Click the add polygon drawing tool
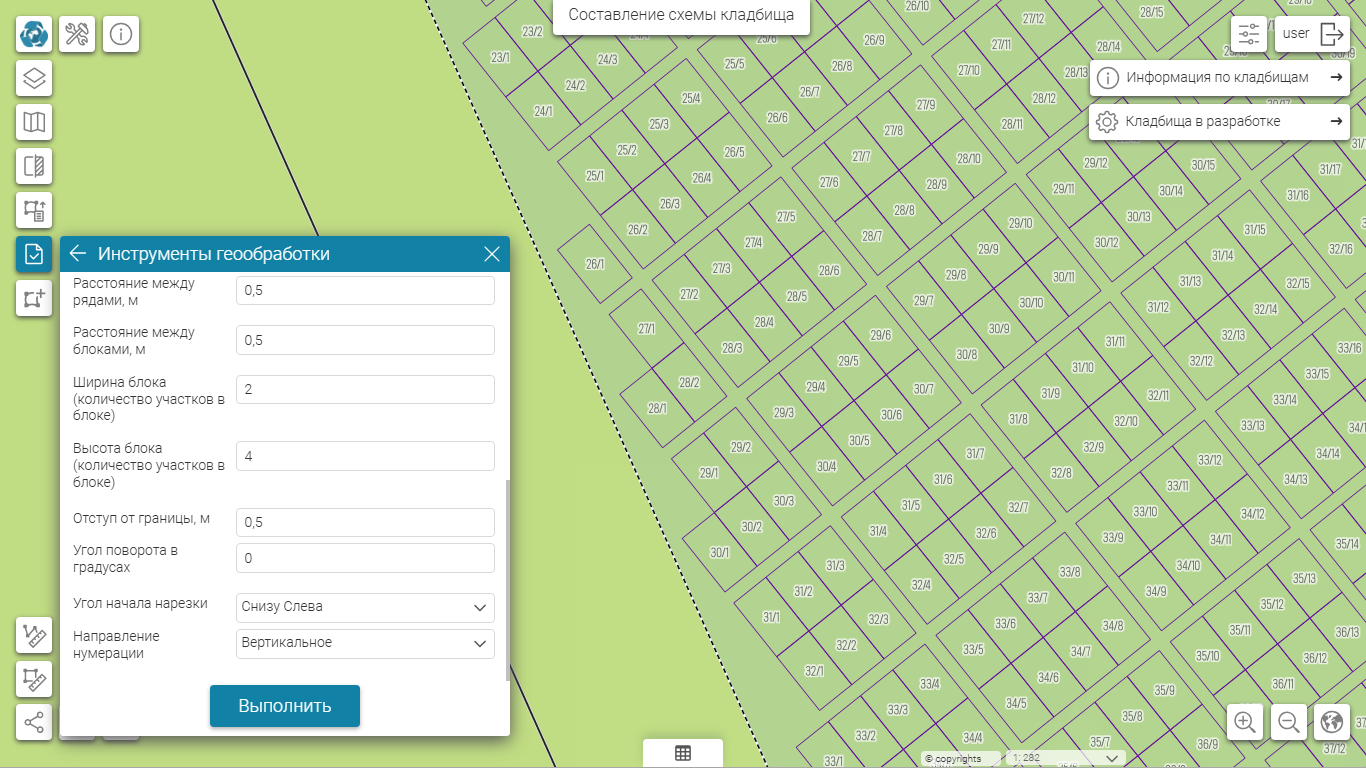This screenshot has height=768, width=1366. point(34,298)
